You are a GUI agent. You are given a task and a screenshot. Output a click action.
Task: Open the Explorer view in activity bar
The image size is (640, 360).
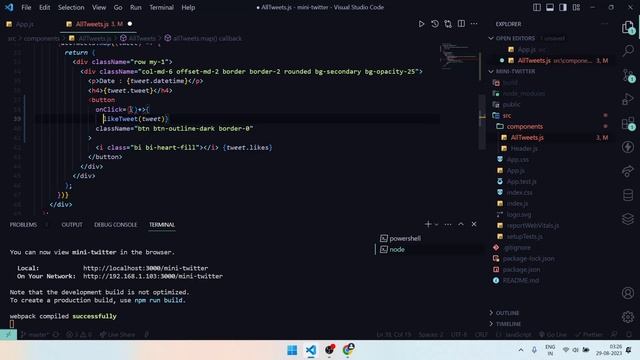point(628,27)
